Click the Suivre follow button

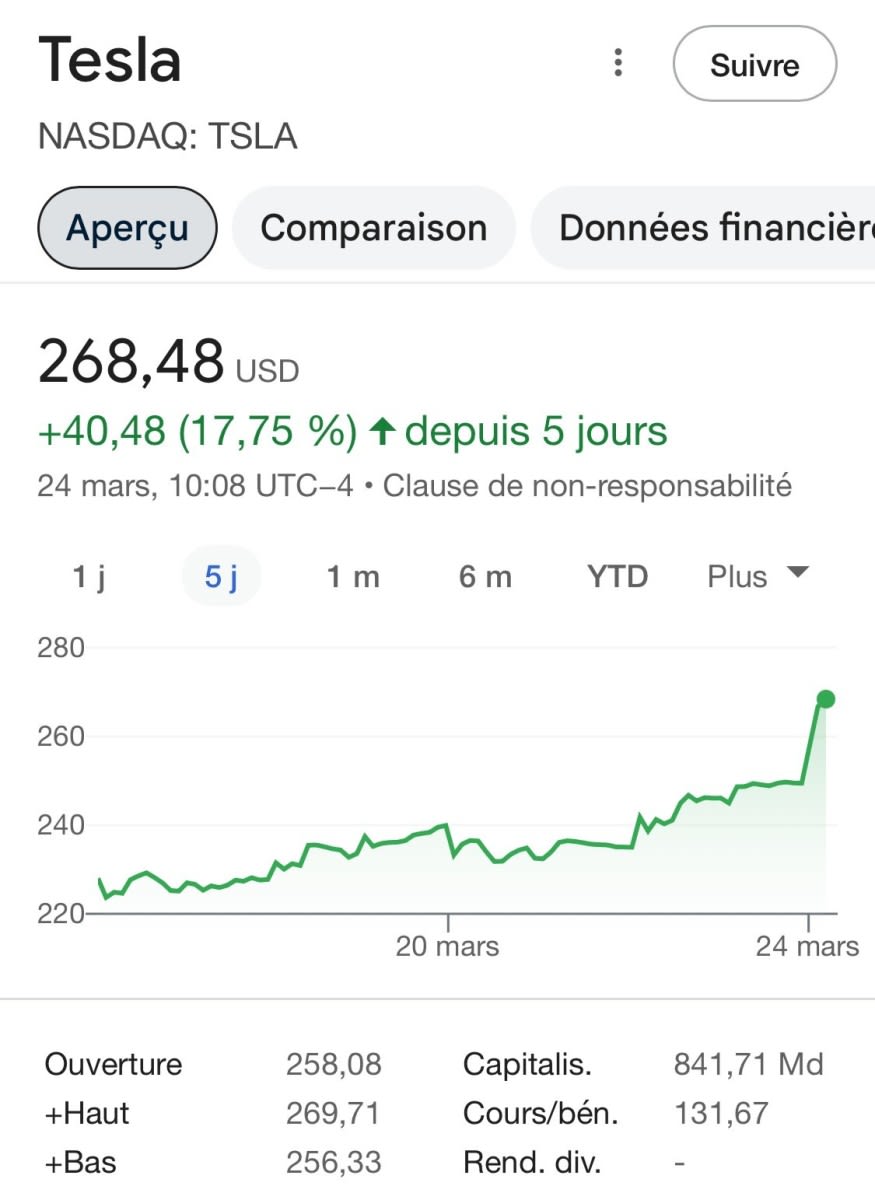point(754,65)
